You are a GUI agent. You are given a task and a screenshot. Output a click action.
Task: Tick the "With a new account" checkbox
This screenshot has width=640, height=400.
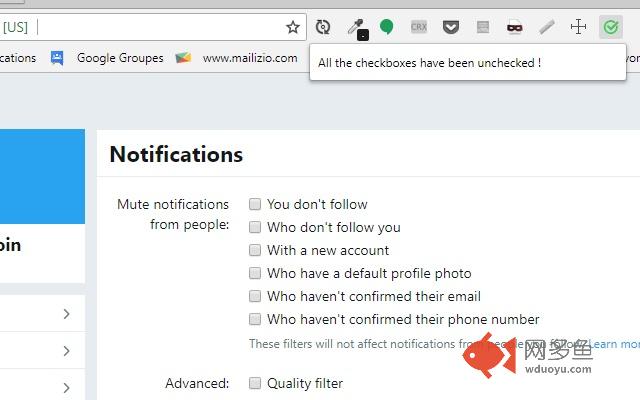pos(255,250)
